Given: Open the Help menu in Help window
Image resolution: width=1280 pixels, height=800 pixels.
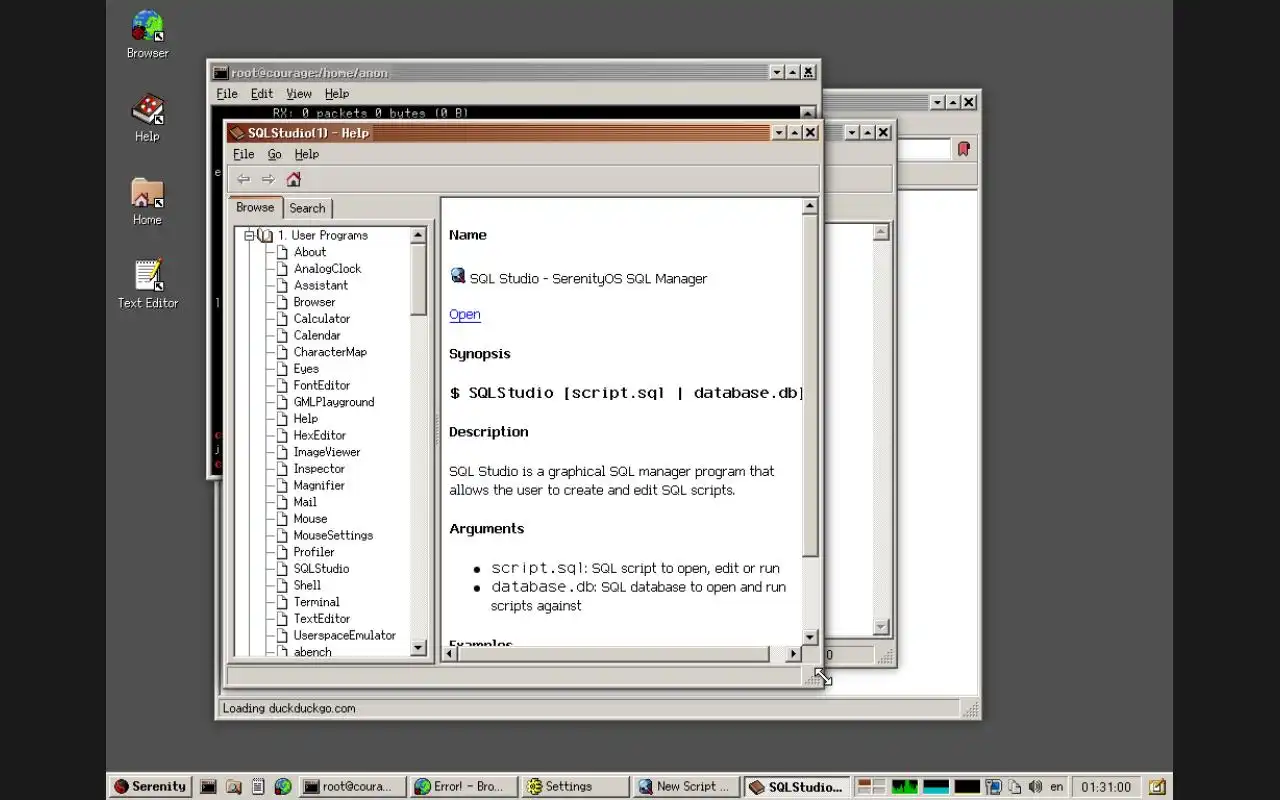Looking at the screenshot, I should coord(306,154).
